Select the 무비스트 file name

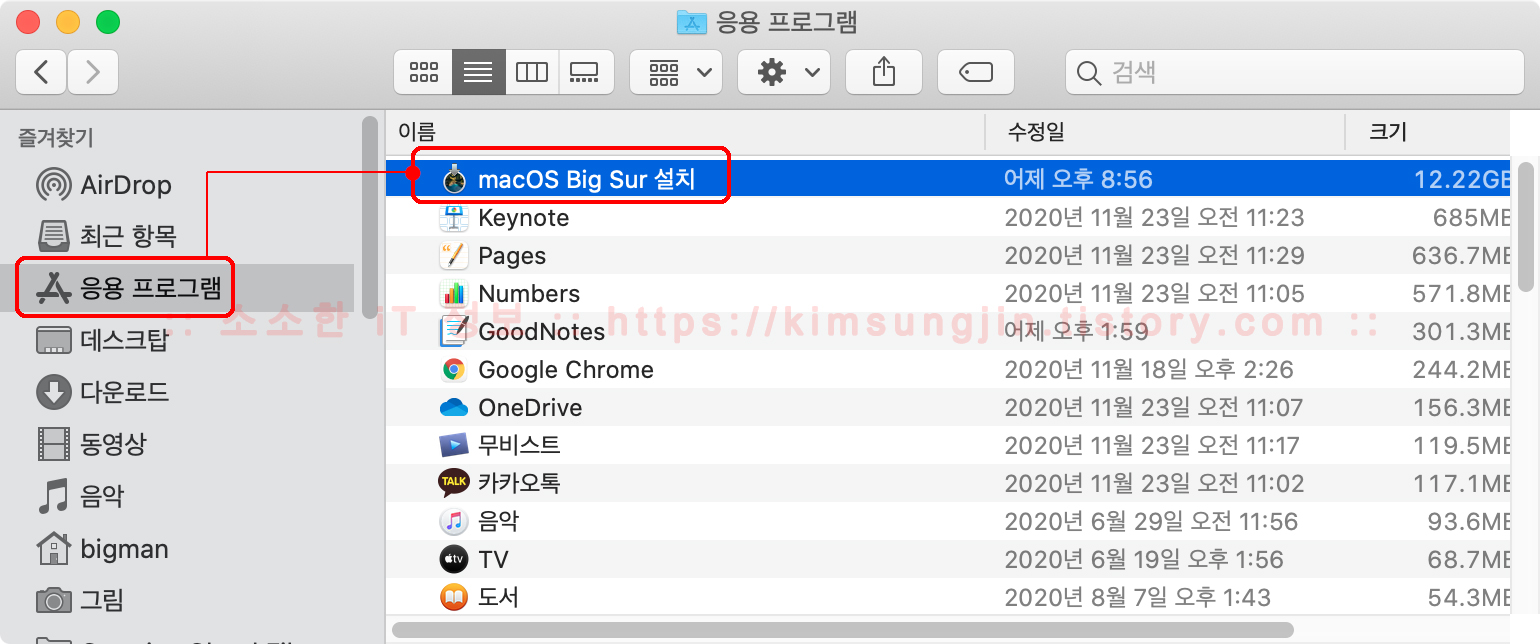[519, 446]
